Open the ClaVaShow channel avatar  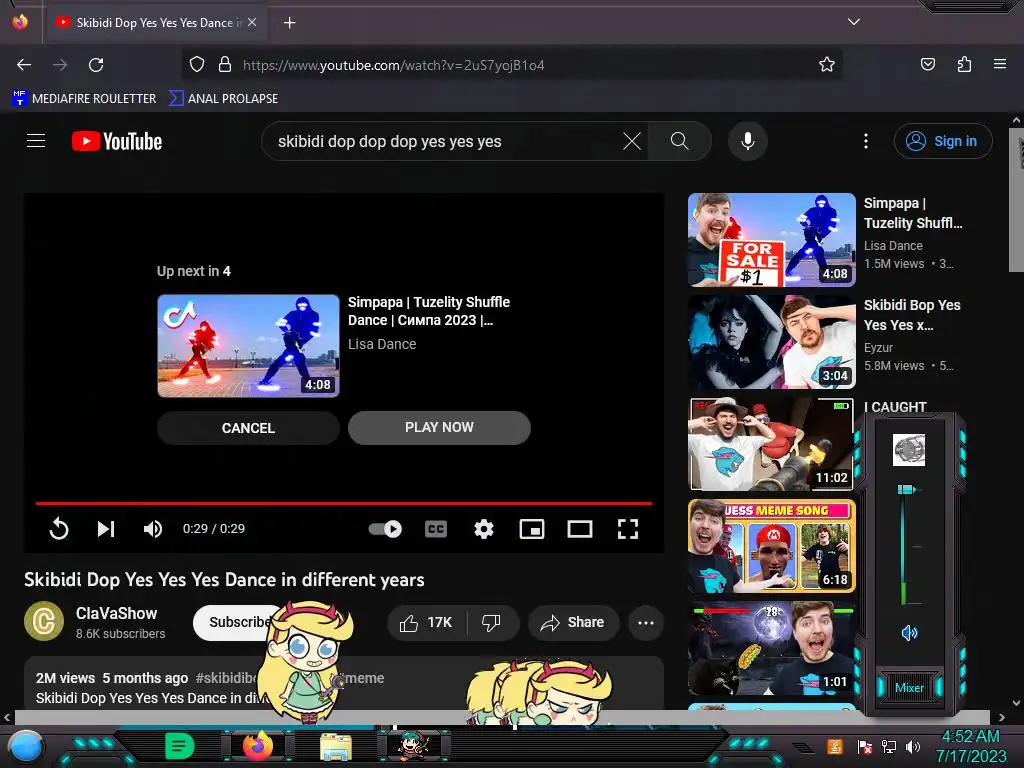pyautogui.click(x=44, y=621)
